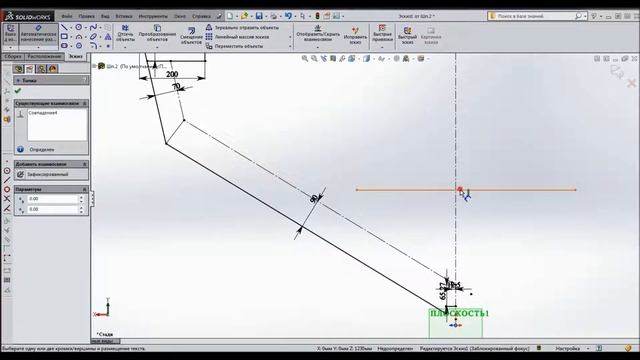The image size is (640, 360).
Task: Click Mirror Entities (Зеркально отразить объекты)
Action: (x=242, y=27)
